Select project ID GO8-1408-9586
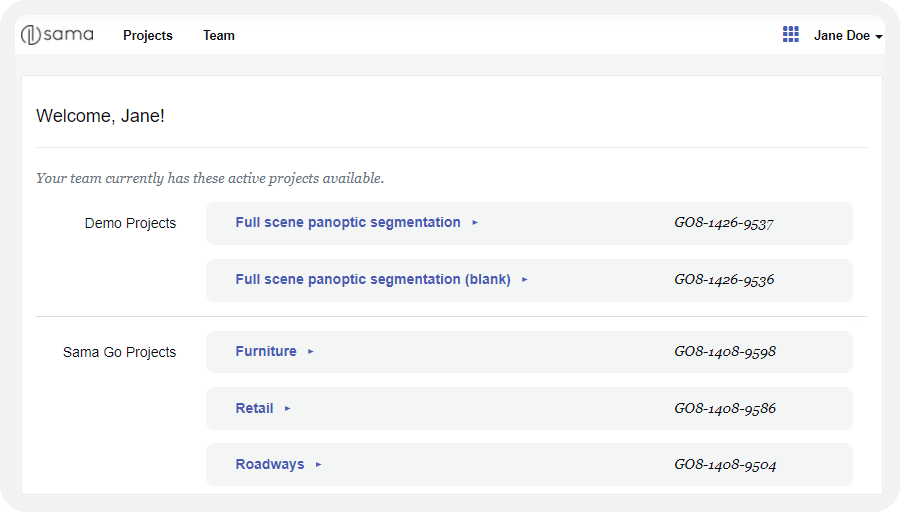The width and height of the screenshot is (900, 512). point(725,408)
